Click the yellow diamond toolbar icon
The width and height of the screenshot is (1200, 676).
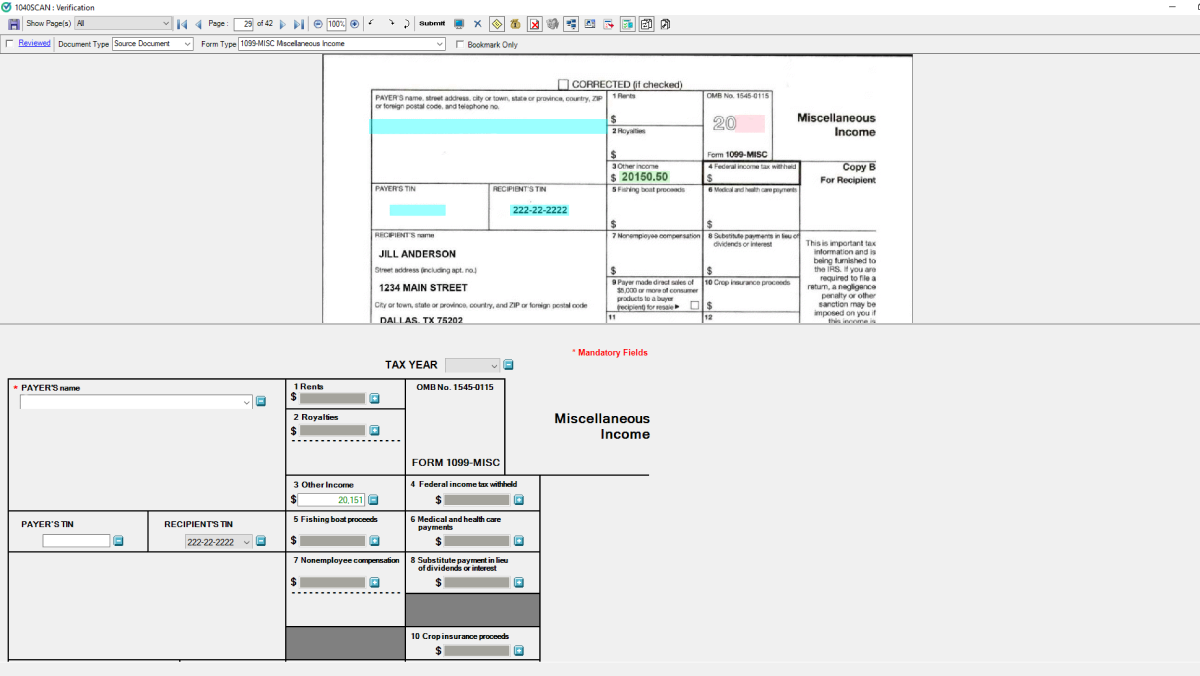click(497, 23)
